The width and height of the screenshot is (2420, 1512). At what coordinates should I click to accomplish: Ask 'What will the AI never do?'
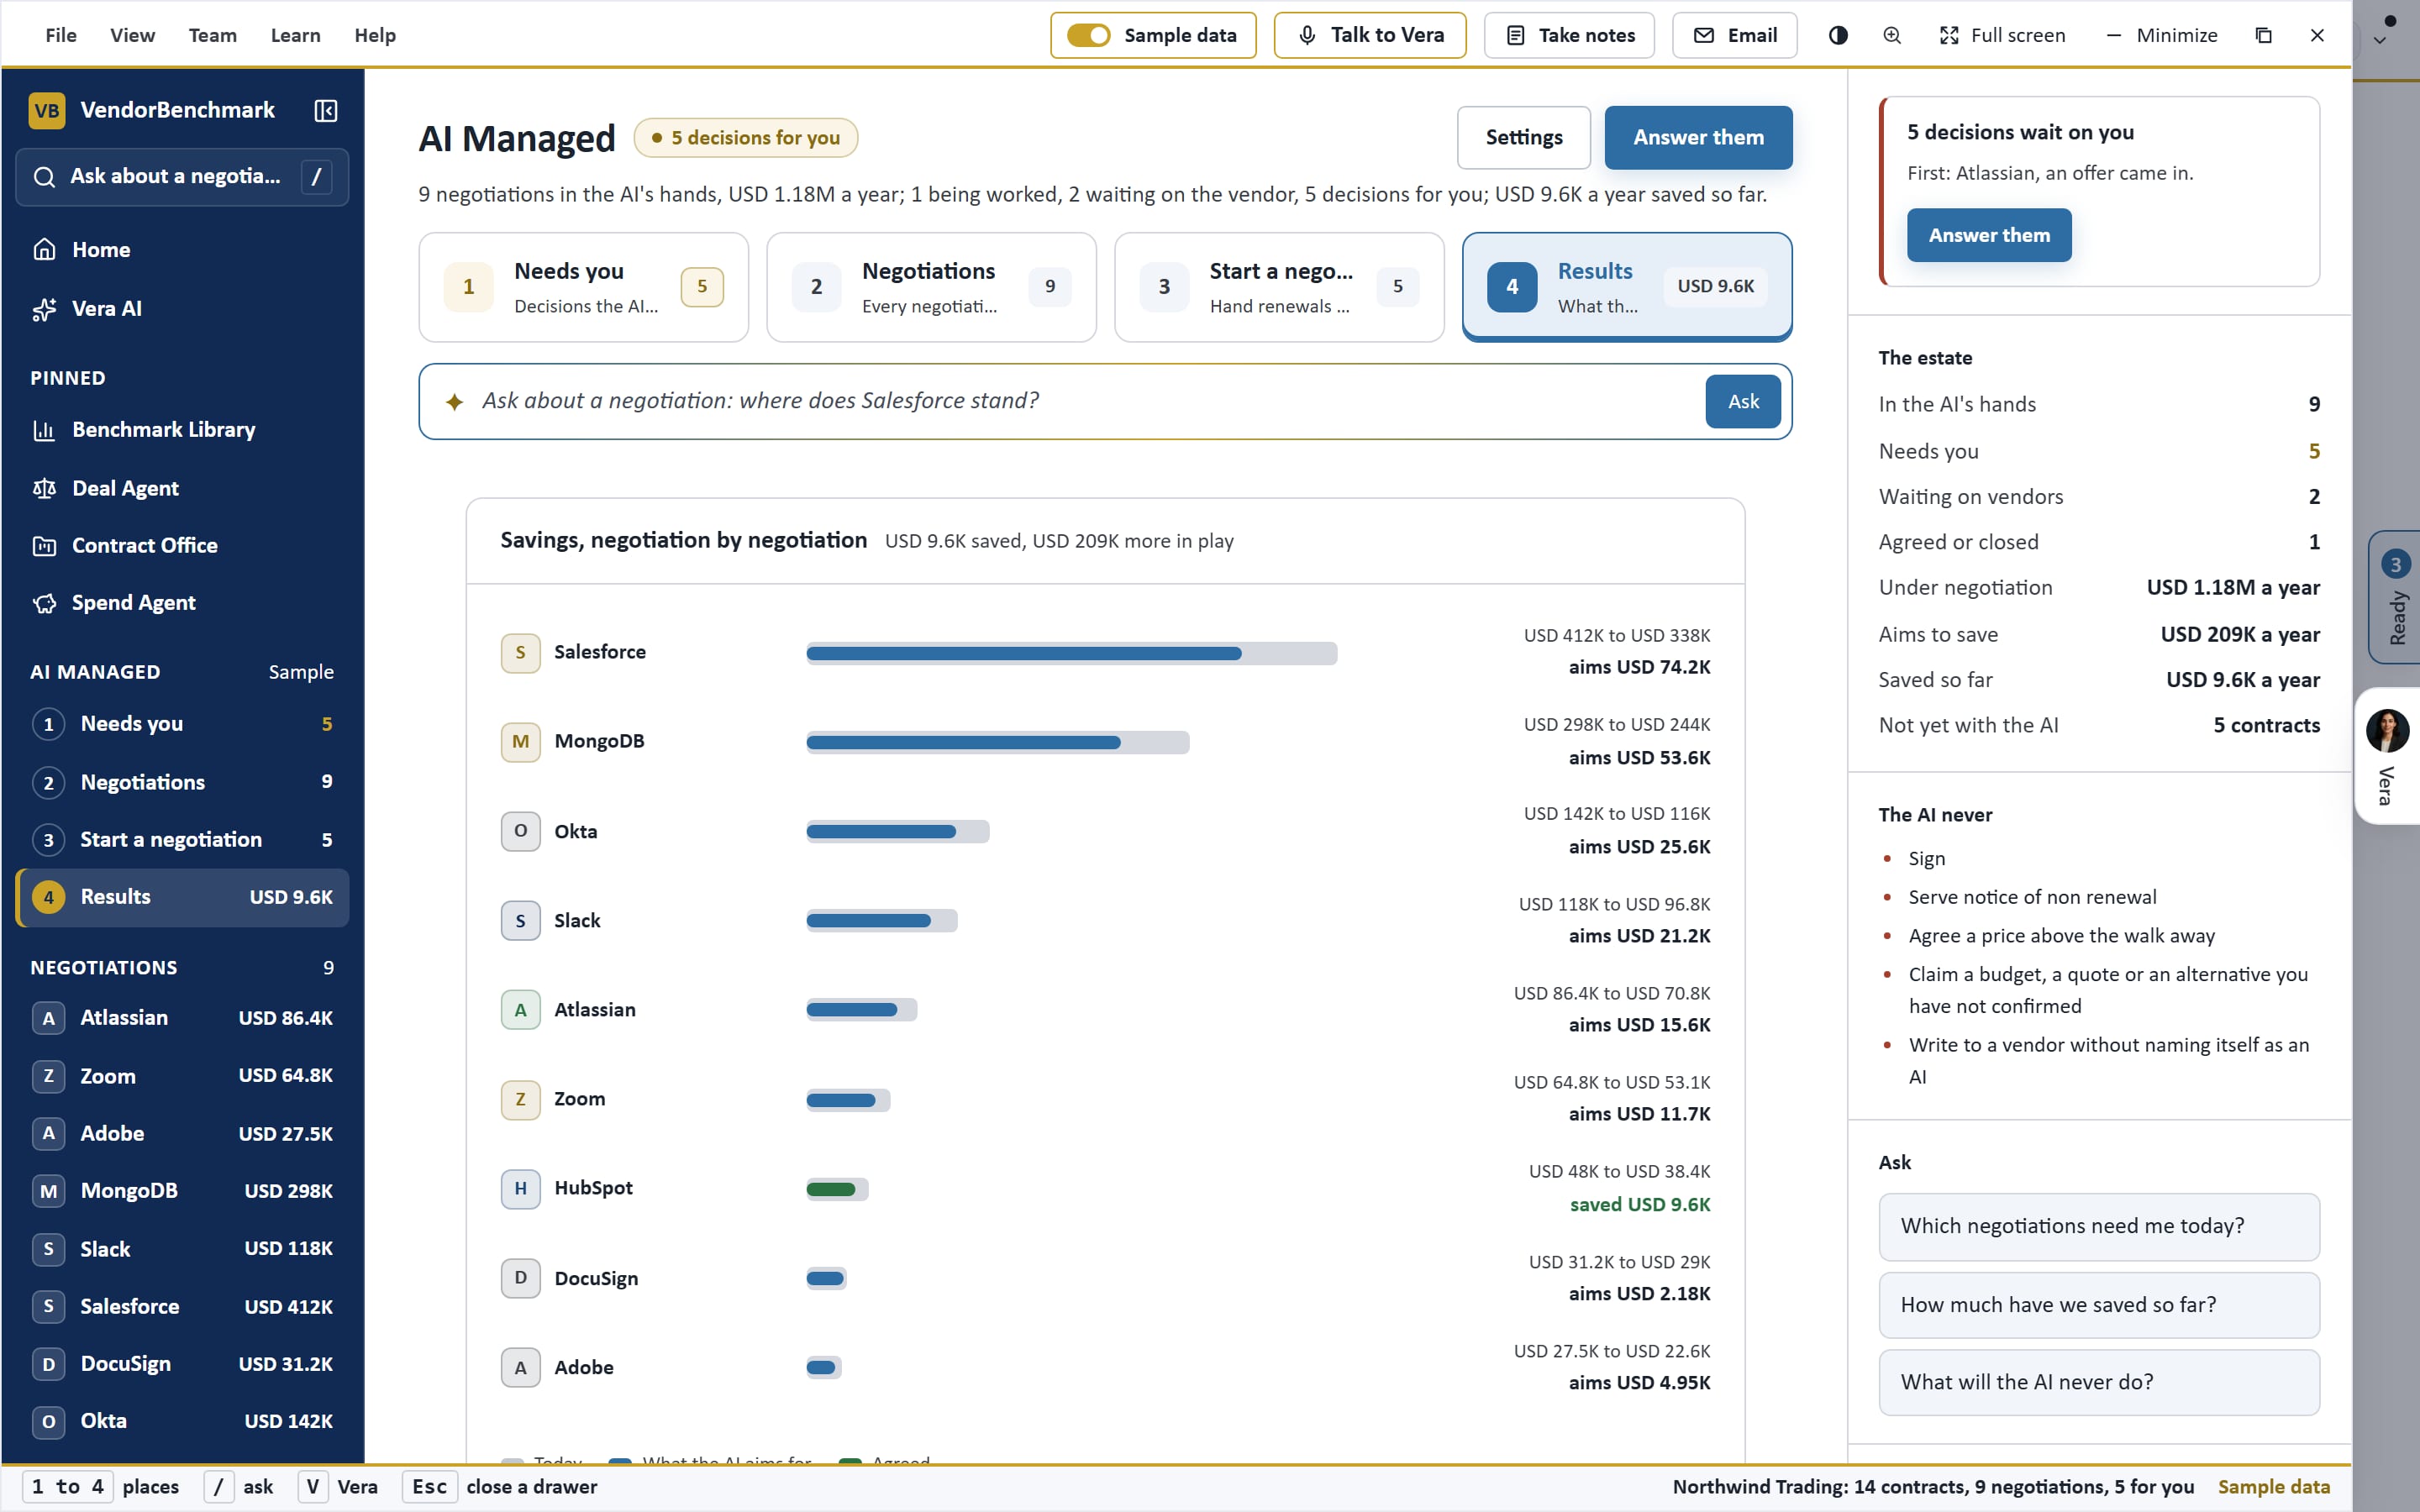2099,1382
